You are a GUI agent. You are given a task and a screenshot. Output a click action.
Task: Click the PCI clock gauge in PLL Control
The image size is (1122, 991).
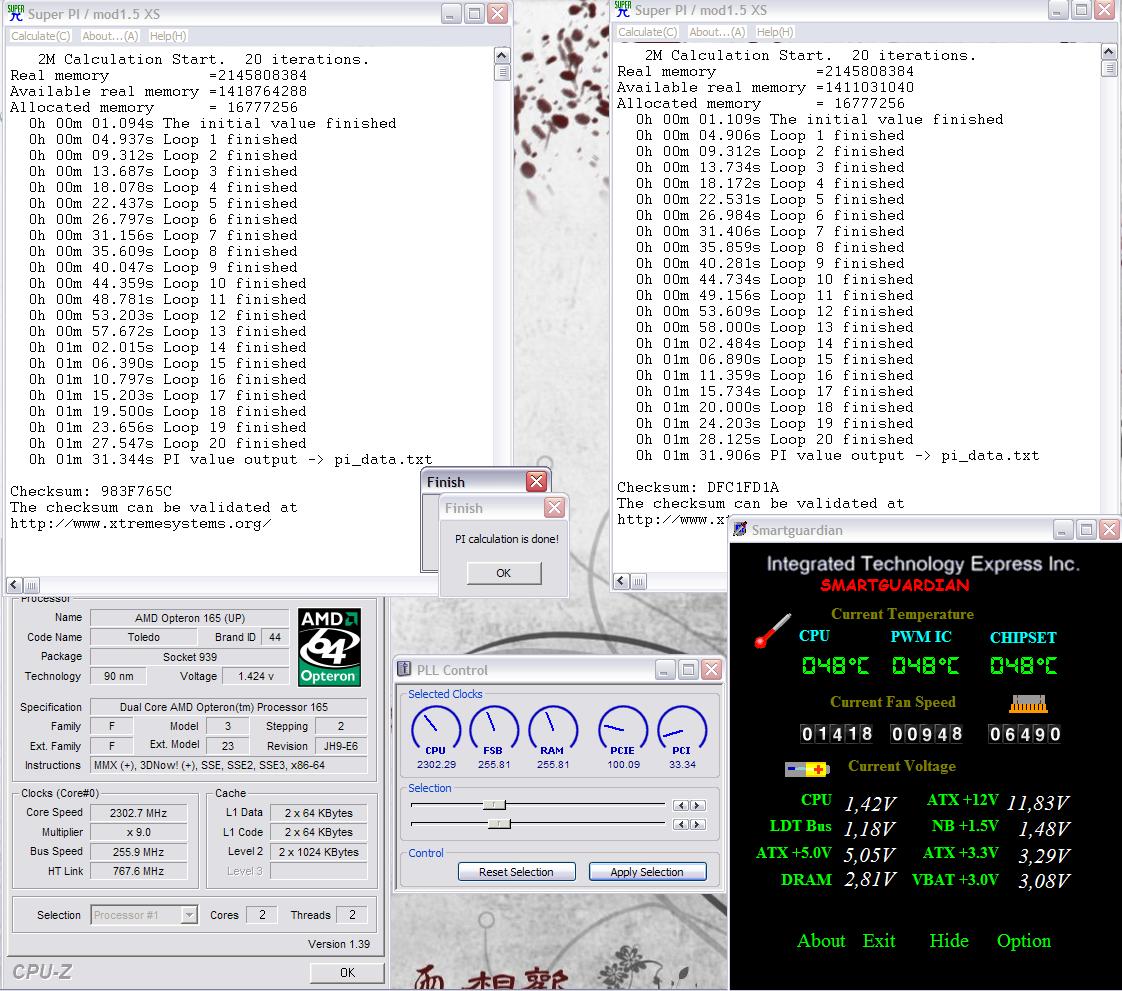(x=682, y=730)
